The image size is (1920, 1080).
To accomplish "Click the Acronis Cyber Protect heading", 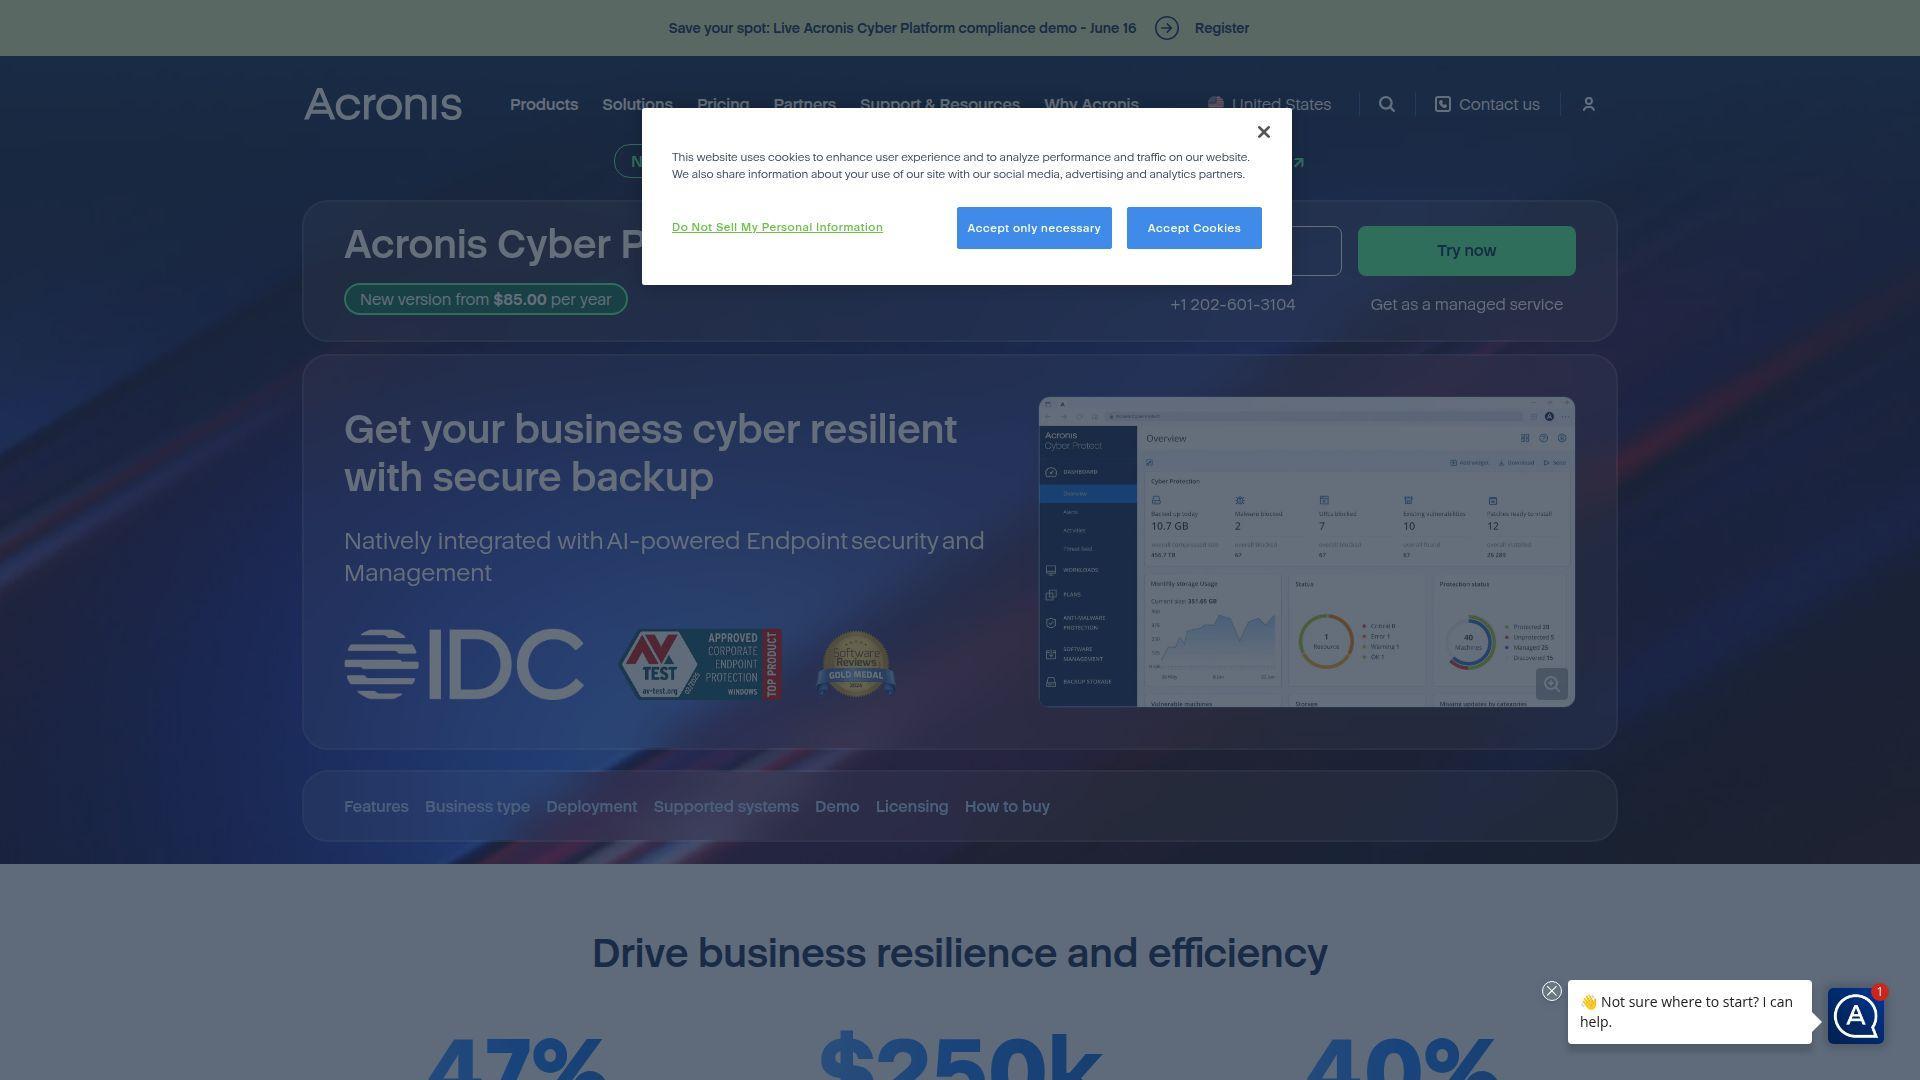I will coord(494,245).
